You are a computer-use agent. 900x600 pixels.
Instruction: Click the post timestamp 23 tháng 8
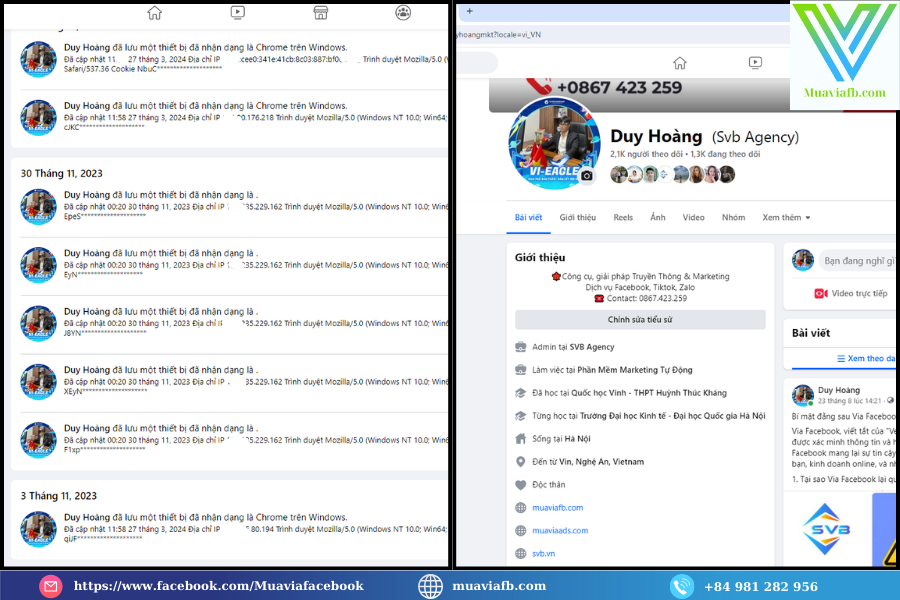click(849, 401)
